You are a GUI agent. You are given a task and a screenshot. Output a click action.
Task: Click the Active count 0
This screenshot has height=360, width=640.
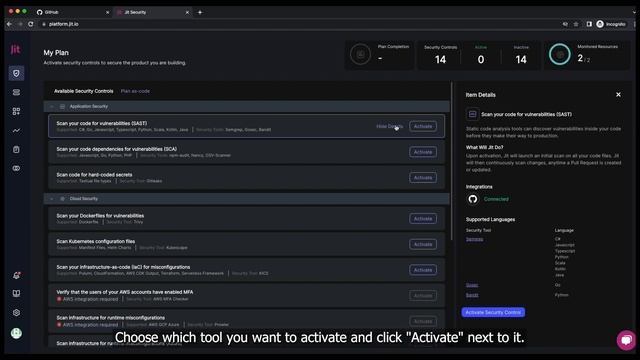481,60
